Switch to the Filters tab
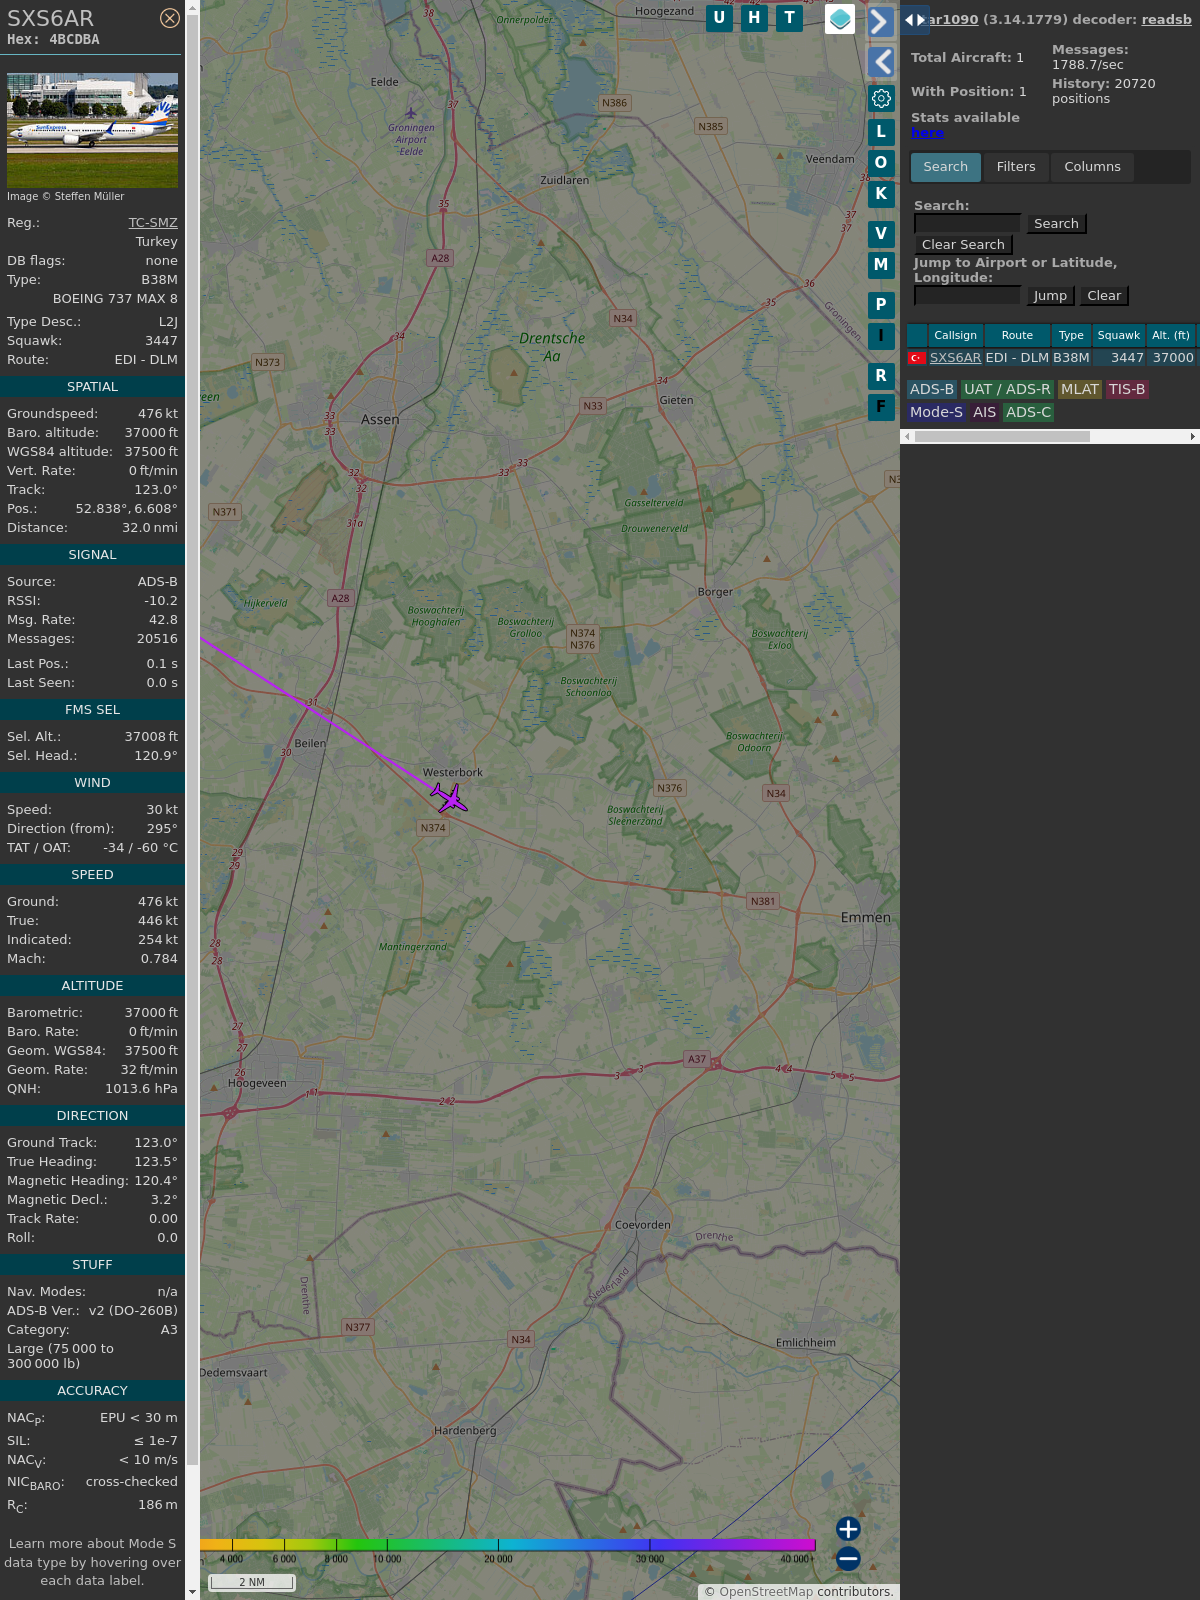The width and height of the screenshot is (1200, 1600). (x=1015, y=167)
